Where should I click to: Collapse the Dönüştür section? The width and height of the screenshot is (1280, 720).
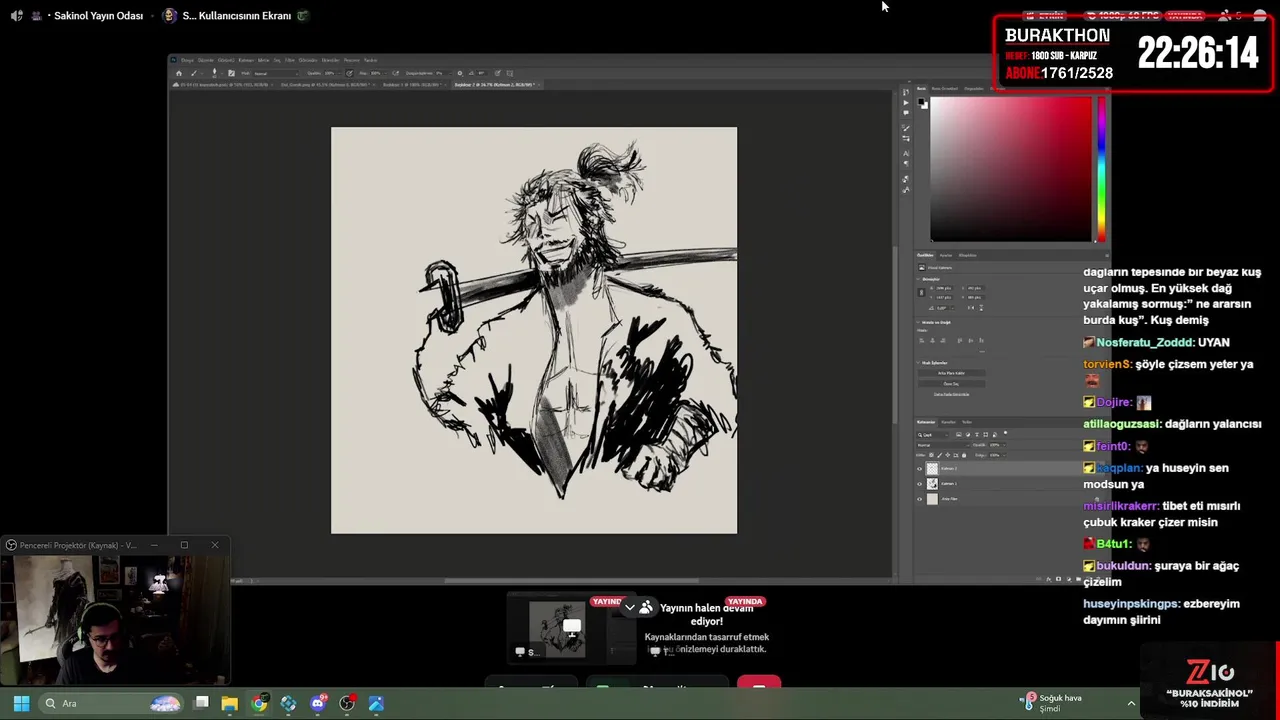tap(918, 279)
